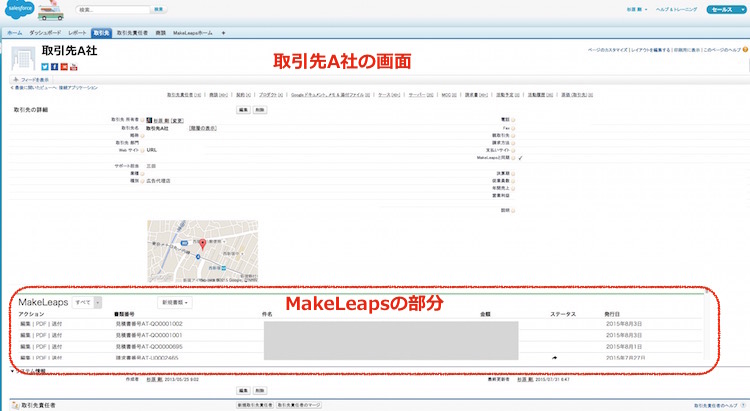The image size is (750, 411).
Task: Click the 電話 field edit indicator
Action: click(513, 120)
